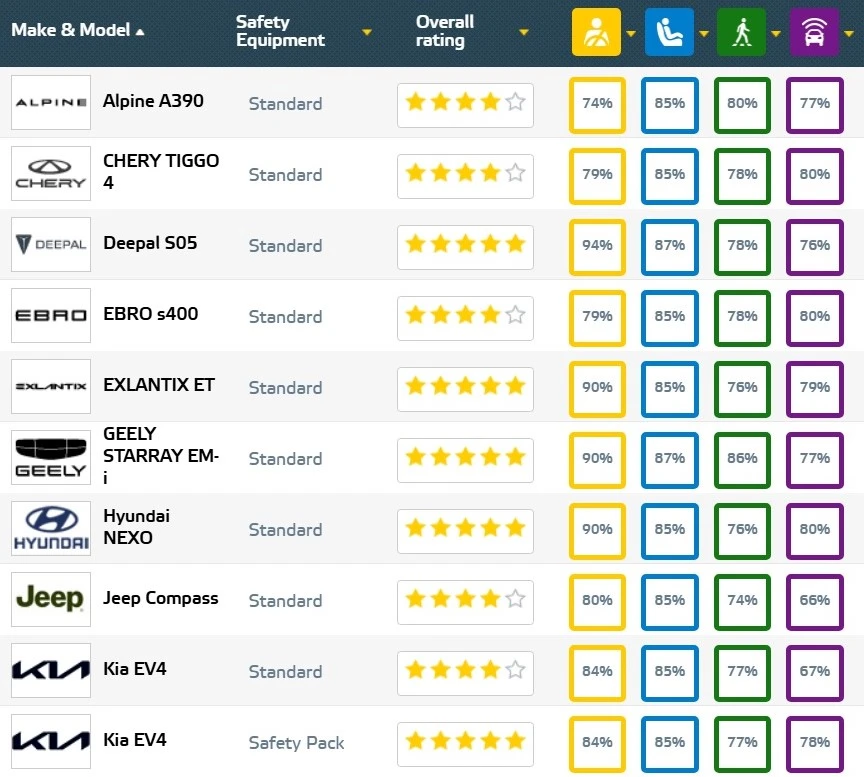Open the Safety Equipment sort arrow
Screen dimensions: 864x777
pyautogui.click(x=367, y=32)
